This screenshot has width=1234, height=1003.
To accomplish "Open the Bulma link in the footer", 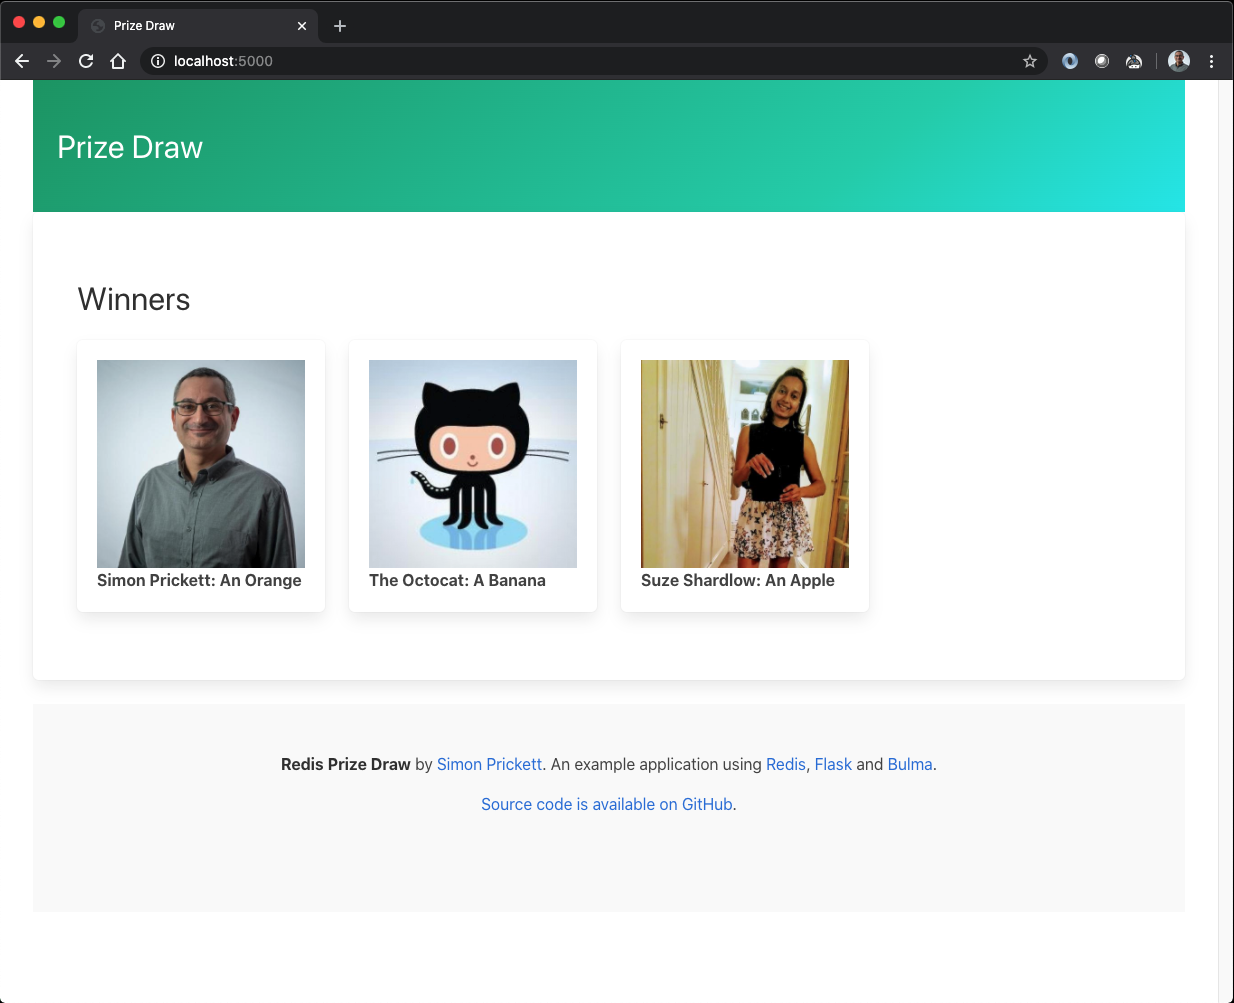I will point(910,764).
